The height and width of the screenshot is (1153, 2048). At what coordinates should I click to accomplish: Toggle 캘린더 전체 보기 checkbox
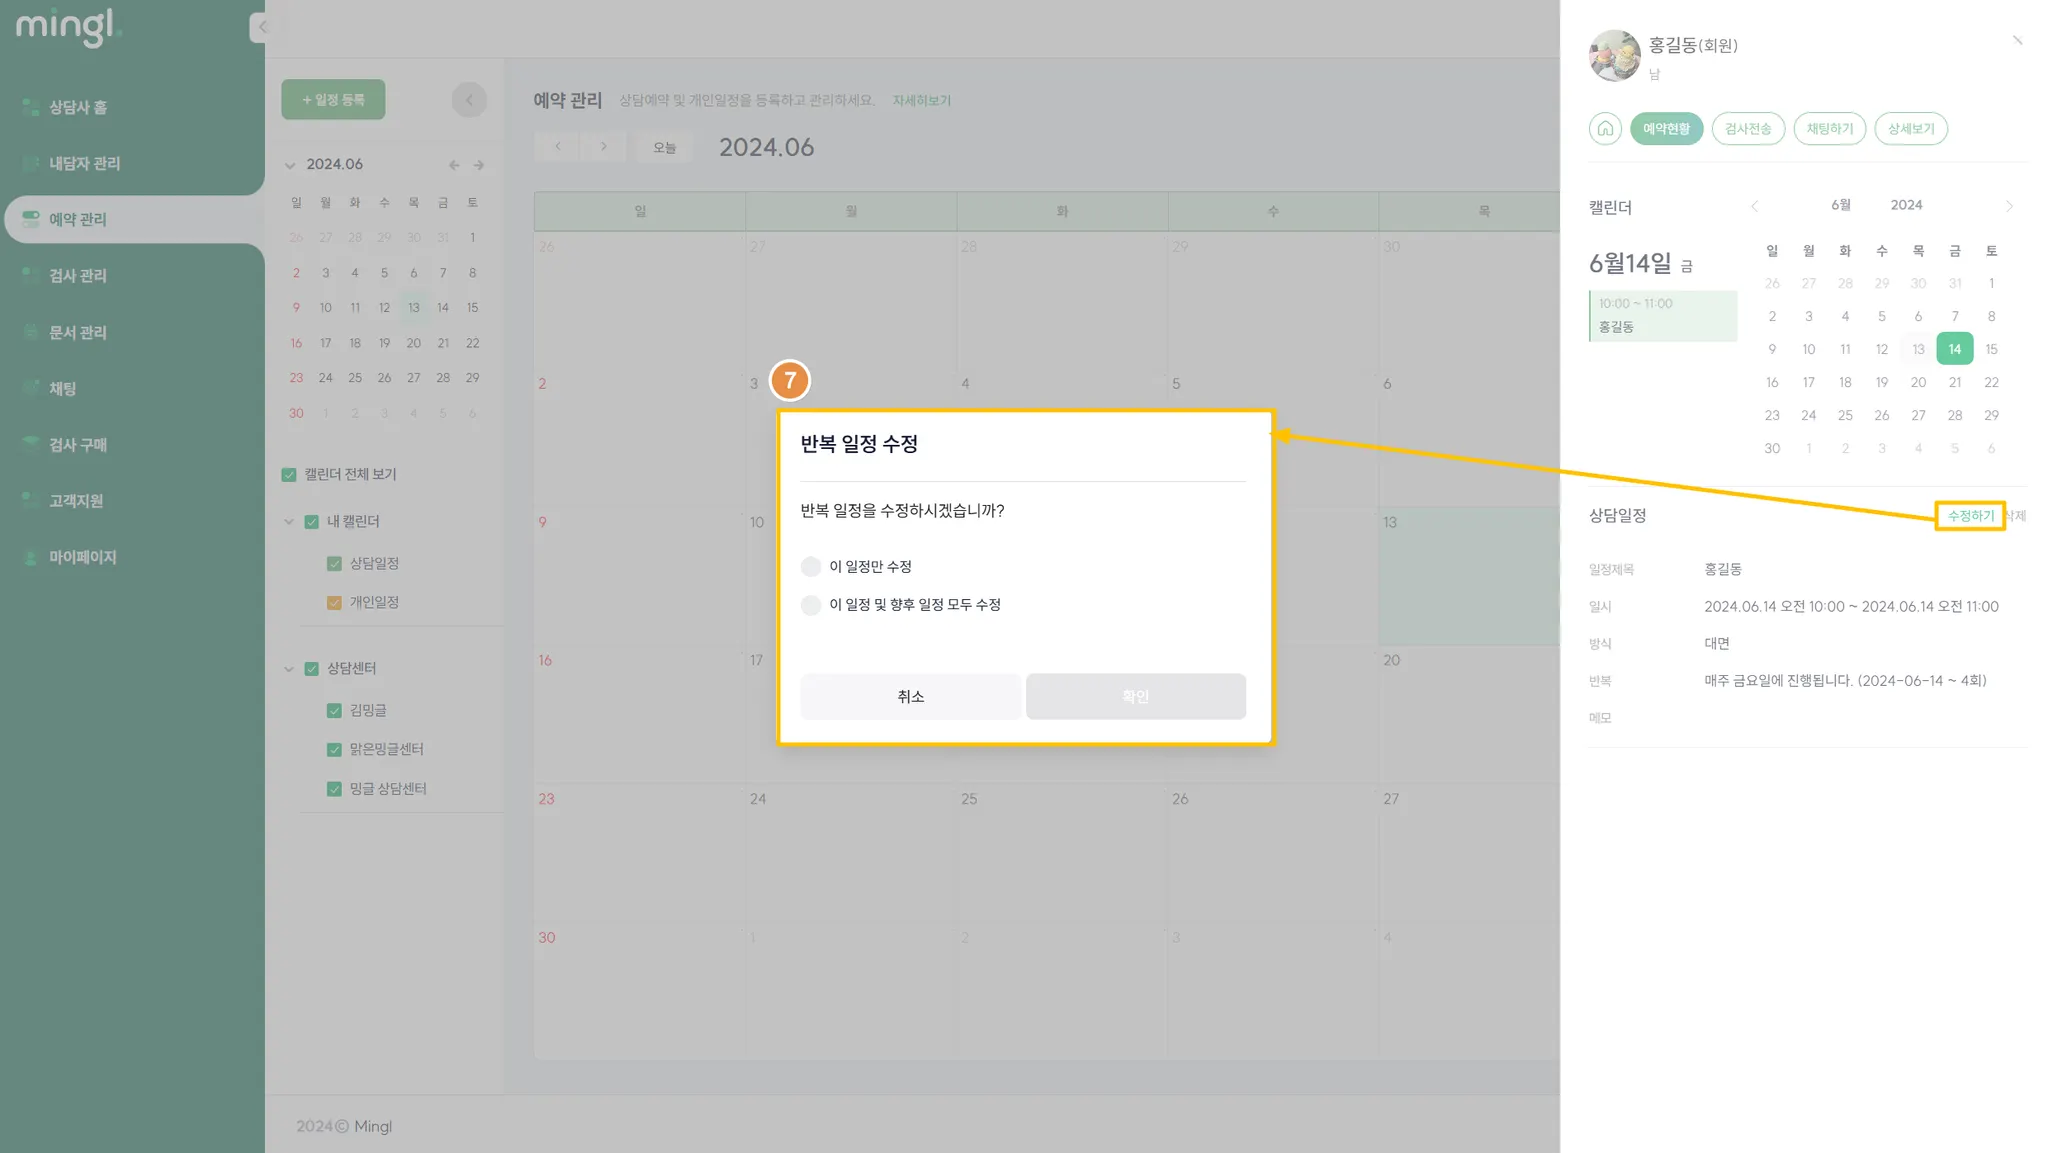pyautogui.click(x=289, y=475)
